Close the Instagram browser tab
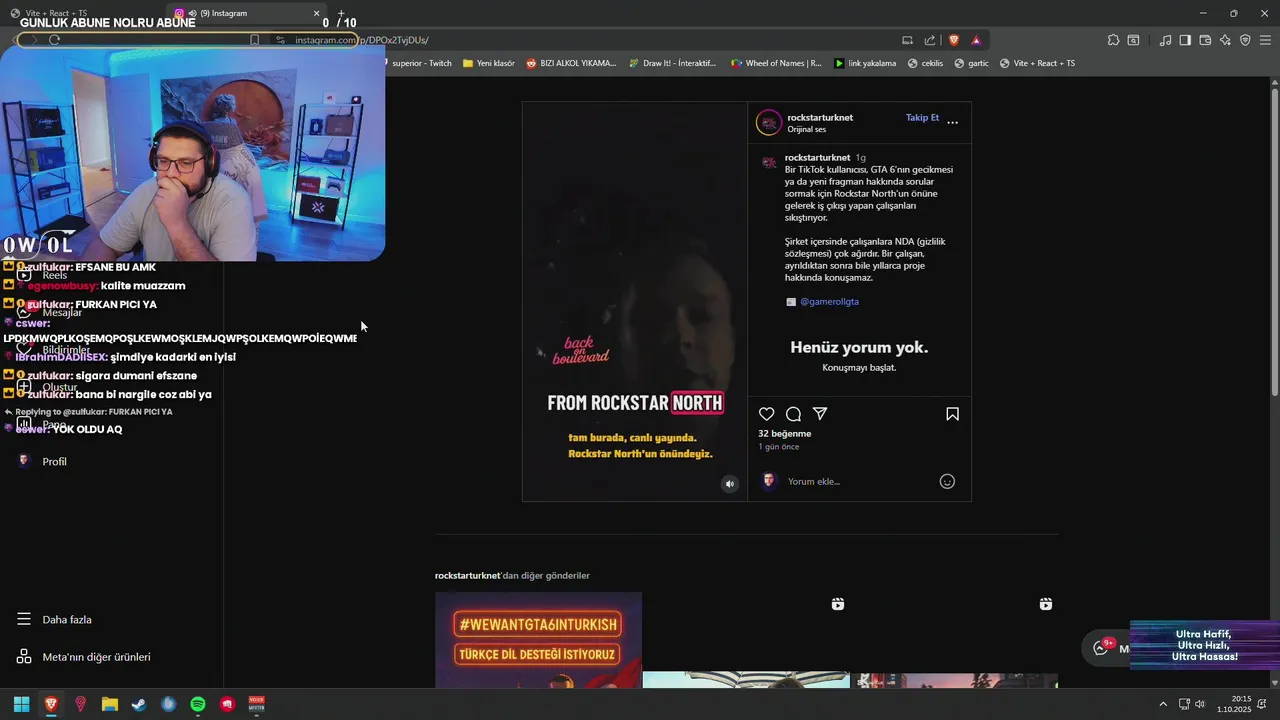Image resolution: width=1280 pixels, height=720 pixels. coord(316,13)
